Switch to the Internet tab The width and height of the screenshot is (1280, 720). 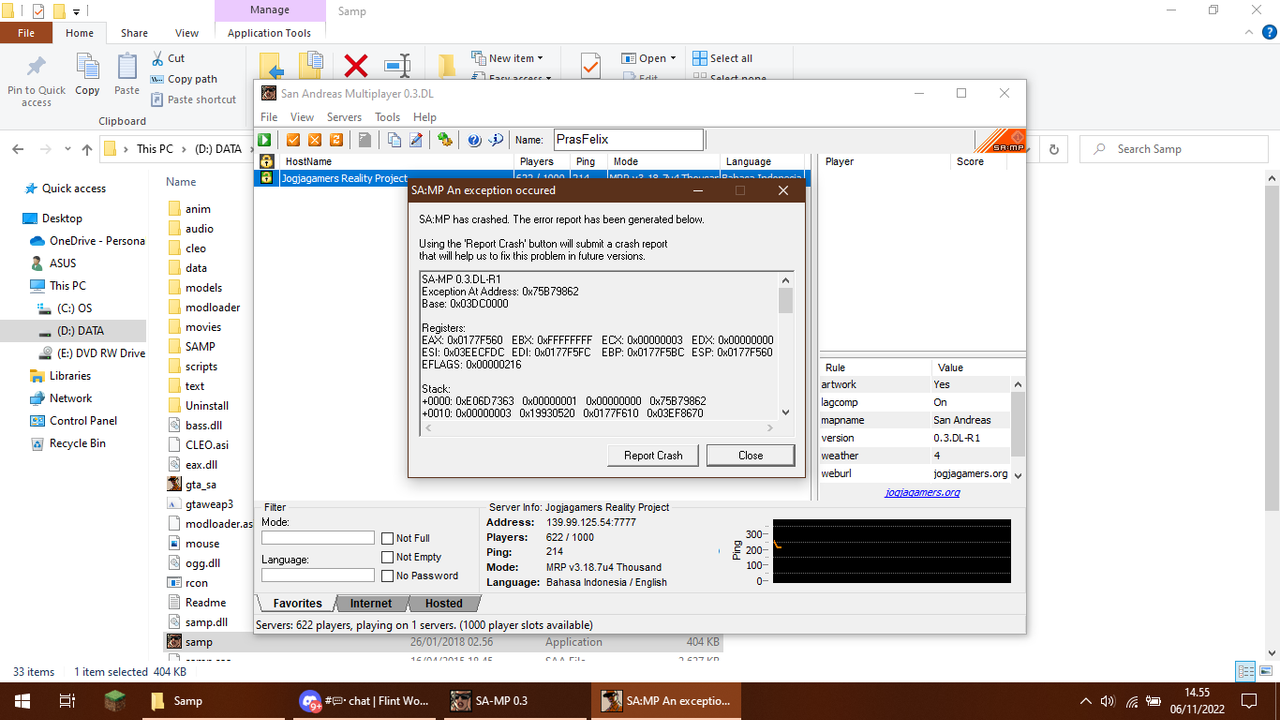(371, 603)
